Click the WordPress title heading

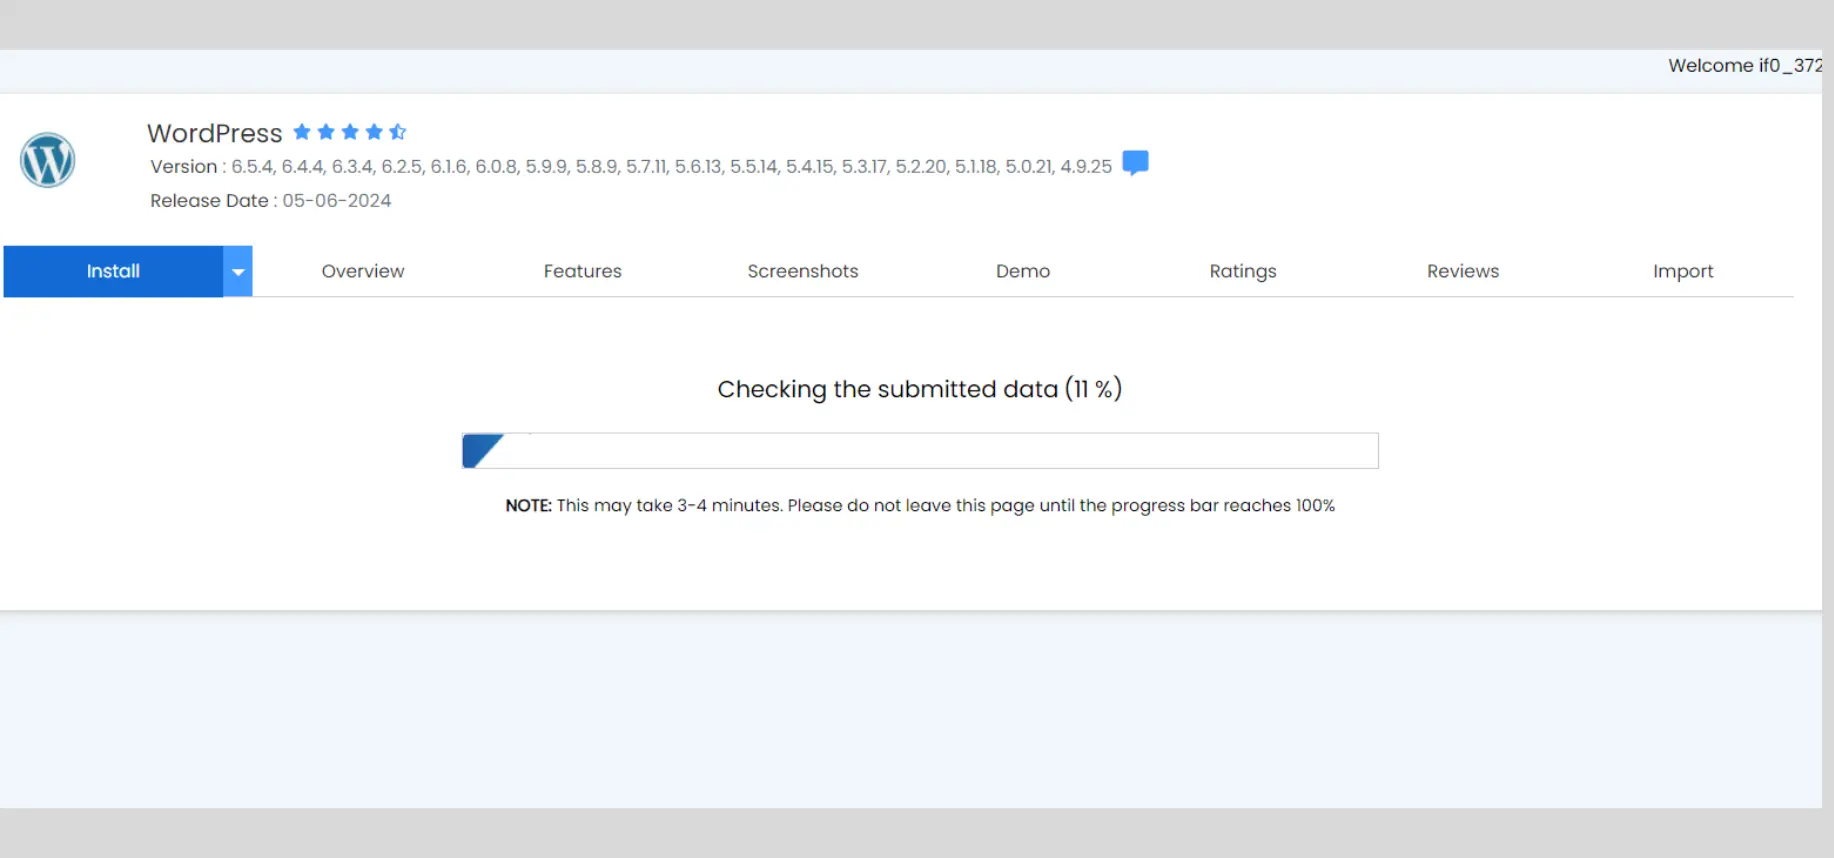[215, 133]
